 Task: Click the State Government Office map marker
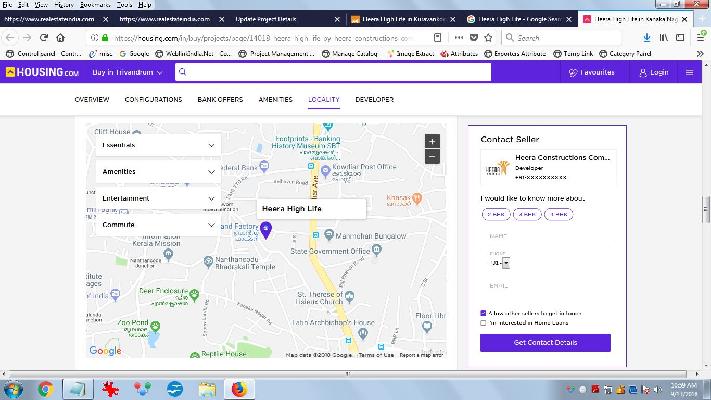[x=376, y=249]
